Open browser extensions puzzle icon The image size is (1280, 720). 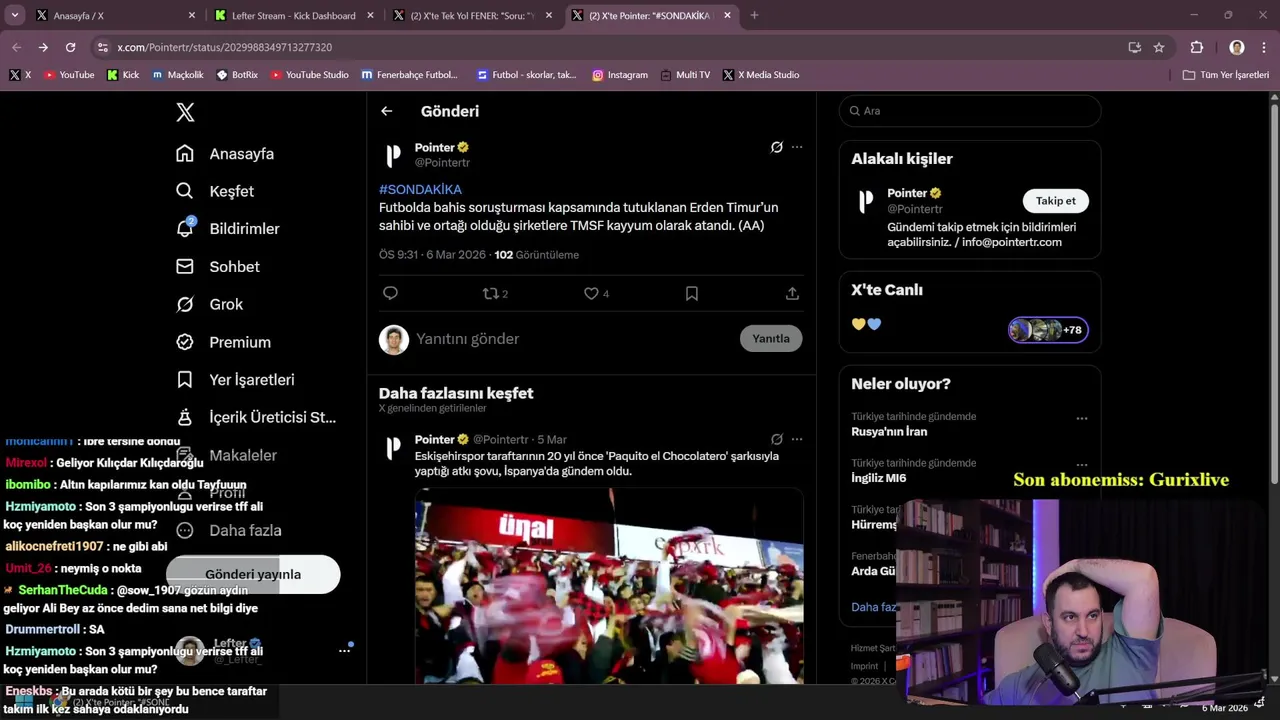click(1196, 47)
